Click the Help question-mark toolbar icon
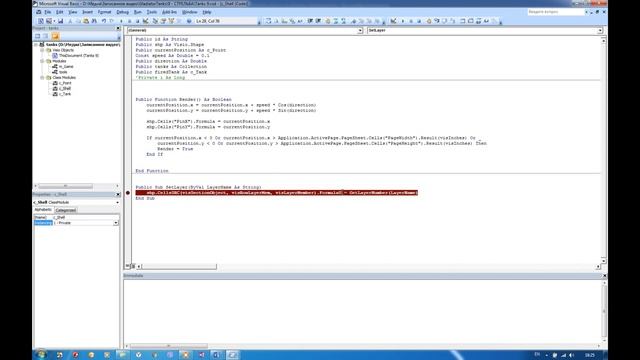The image size is (640, 360). click(x=189, y=21)
